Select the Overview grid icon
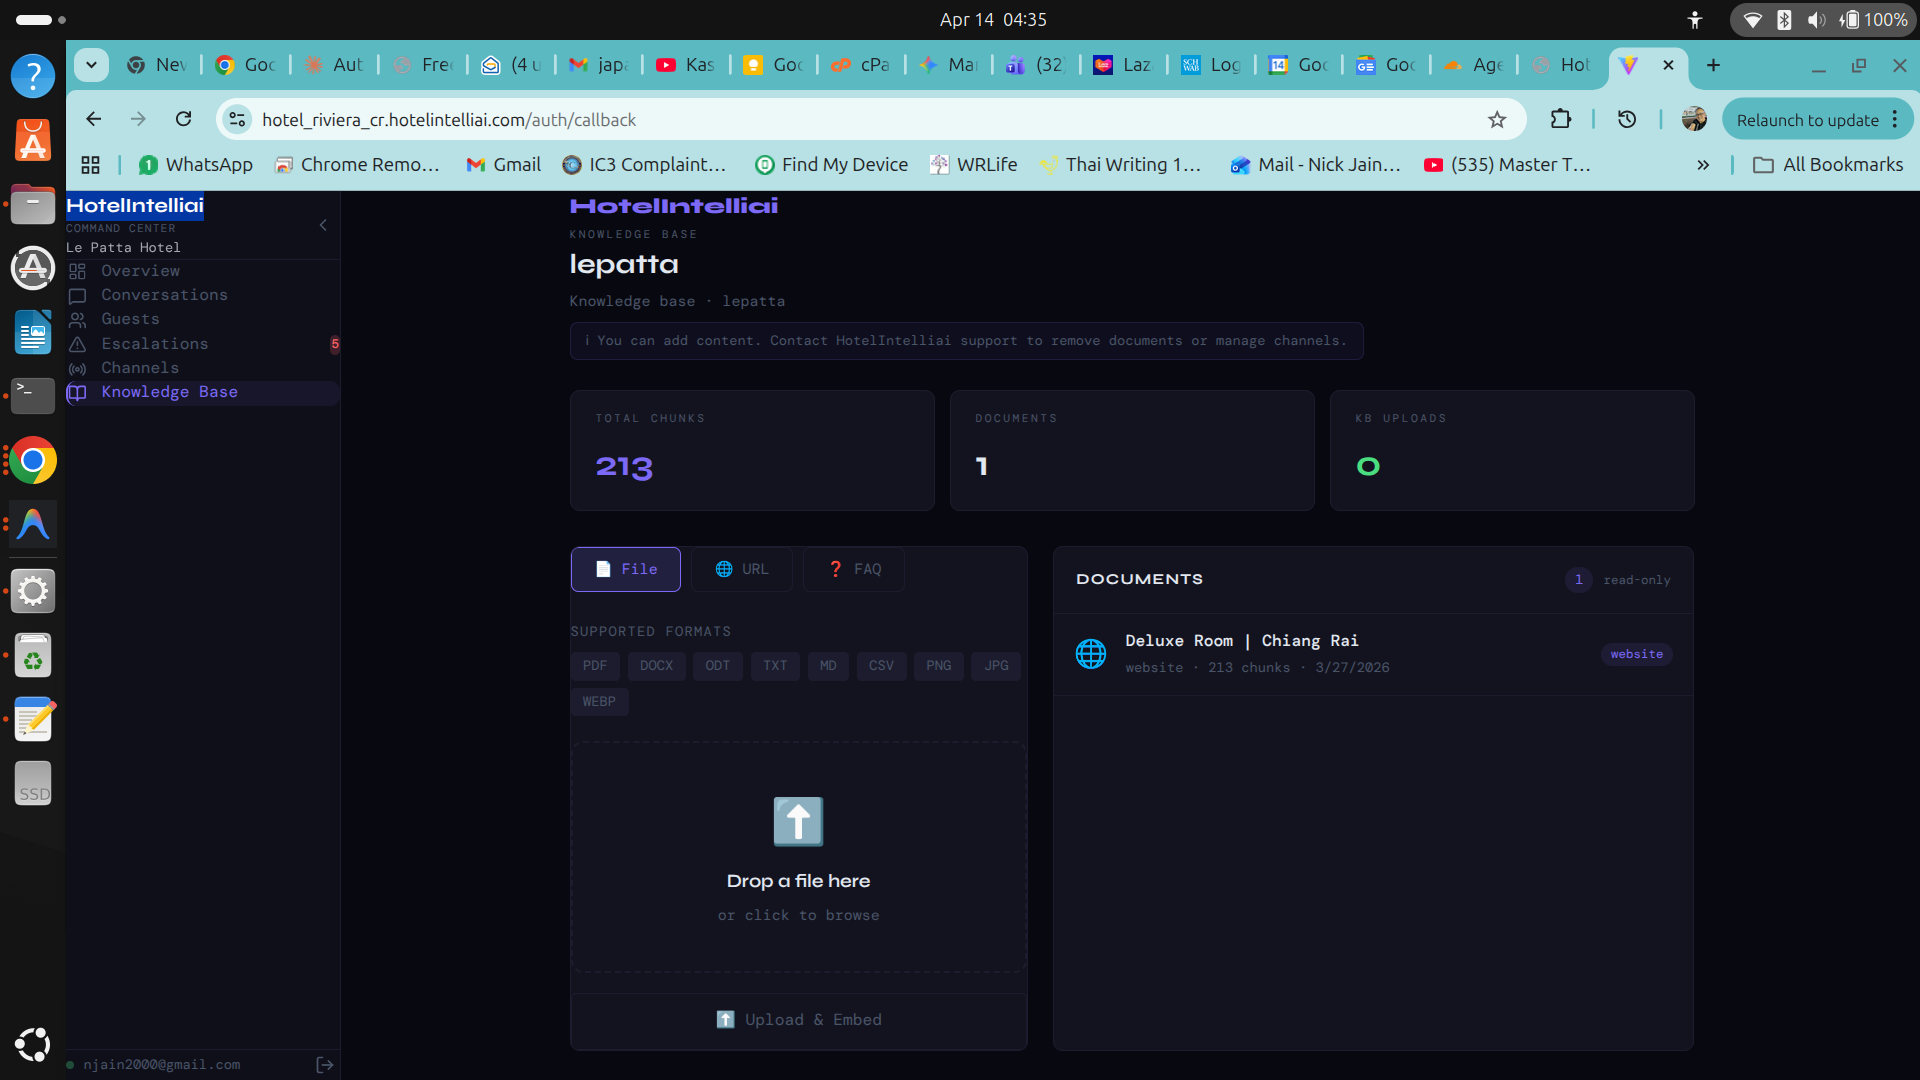The width and height of the screenshot is (1920, 1080). [x=78, y=271]
